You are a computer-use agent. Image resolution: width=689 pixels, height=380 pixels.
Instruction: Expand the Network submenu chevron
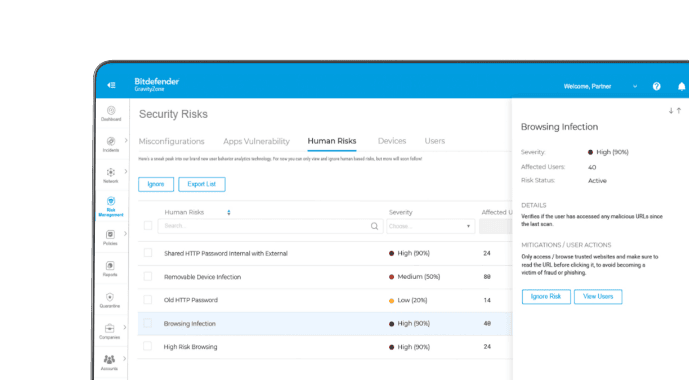(126, 171)
